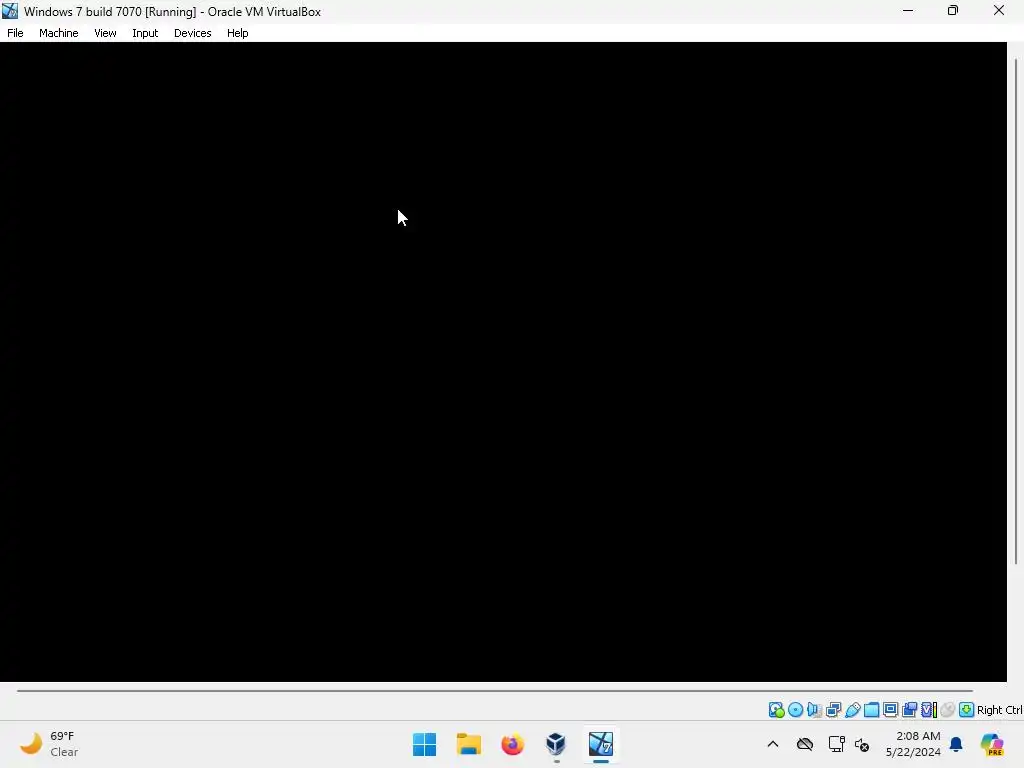Image resolution: width=1024 pixels, height=768 pixels.
Task: Open the File menu
Action: coord(15,33)
